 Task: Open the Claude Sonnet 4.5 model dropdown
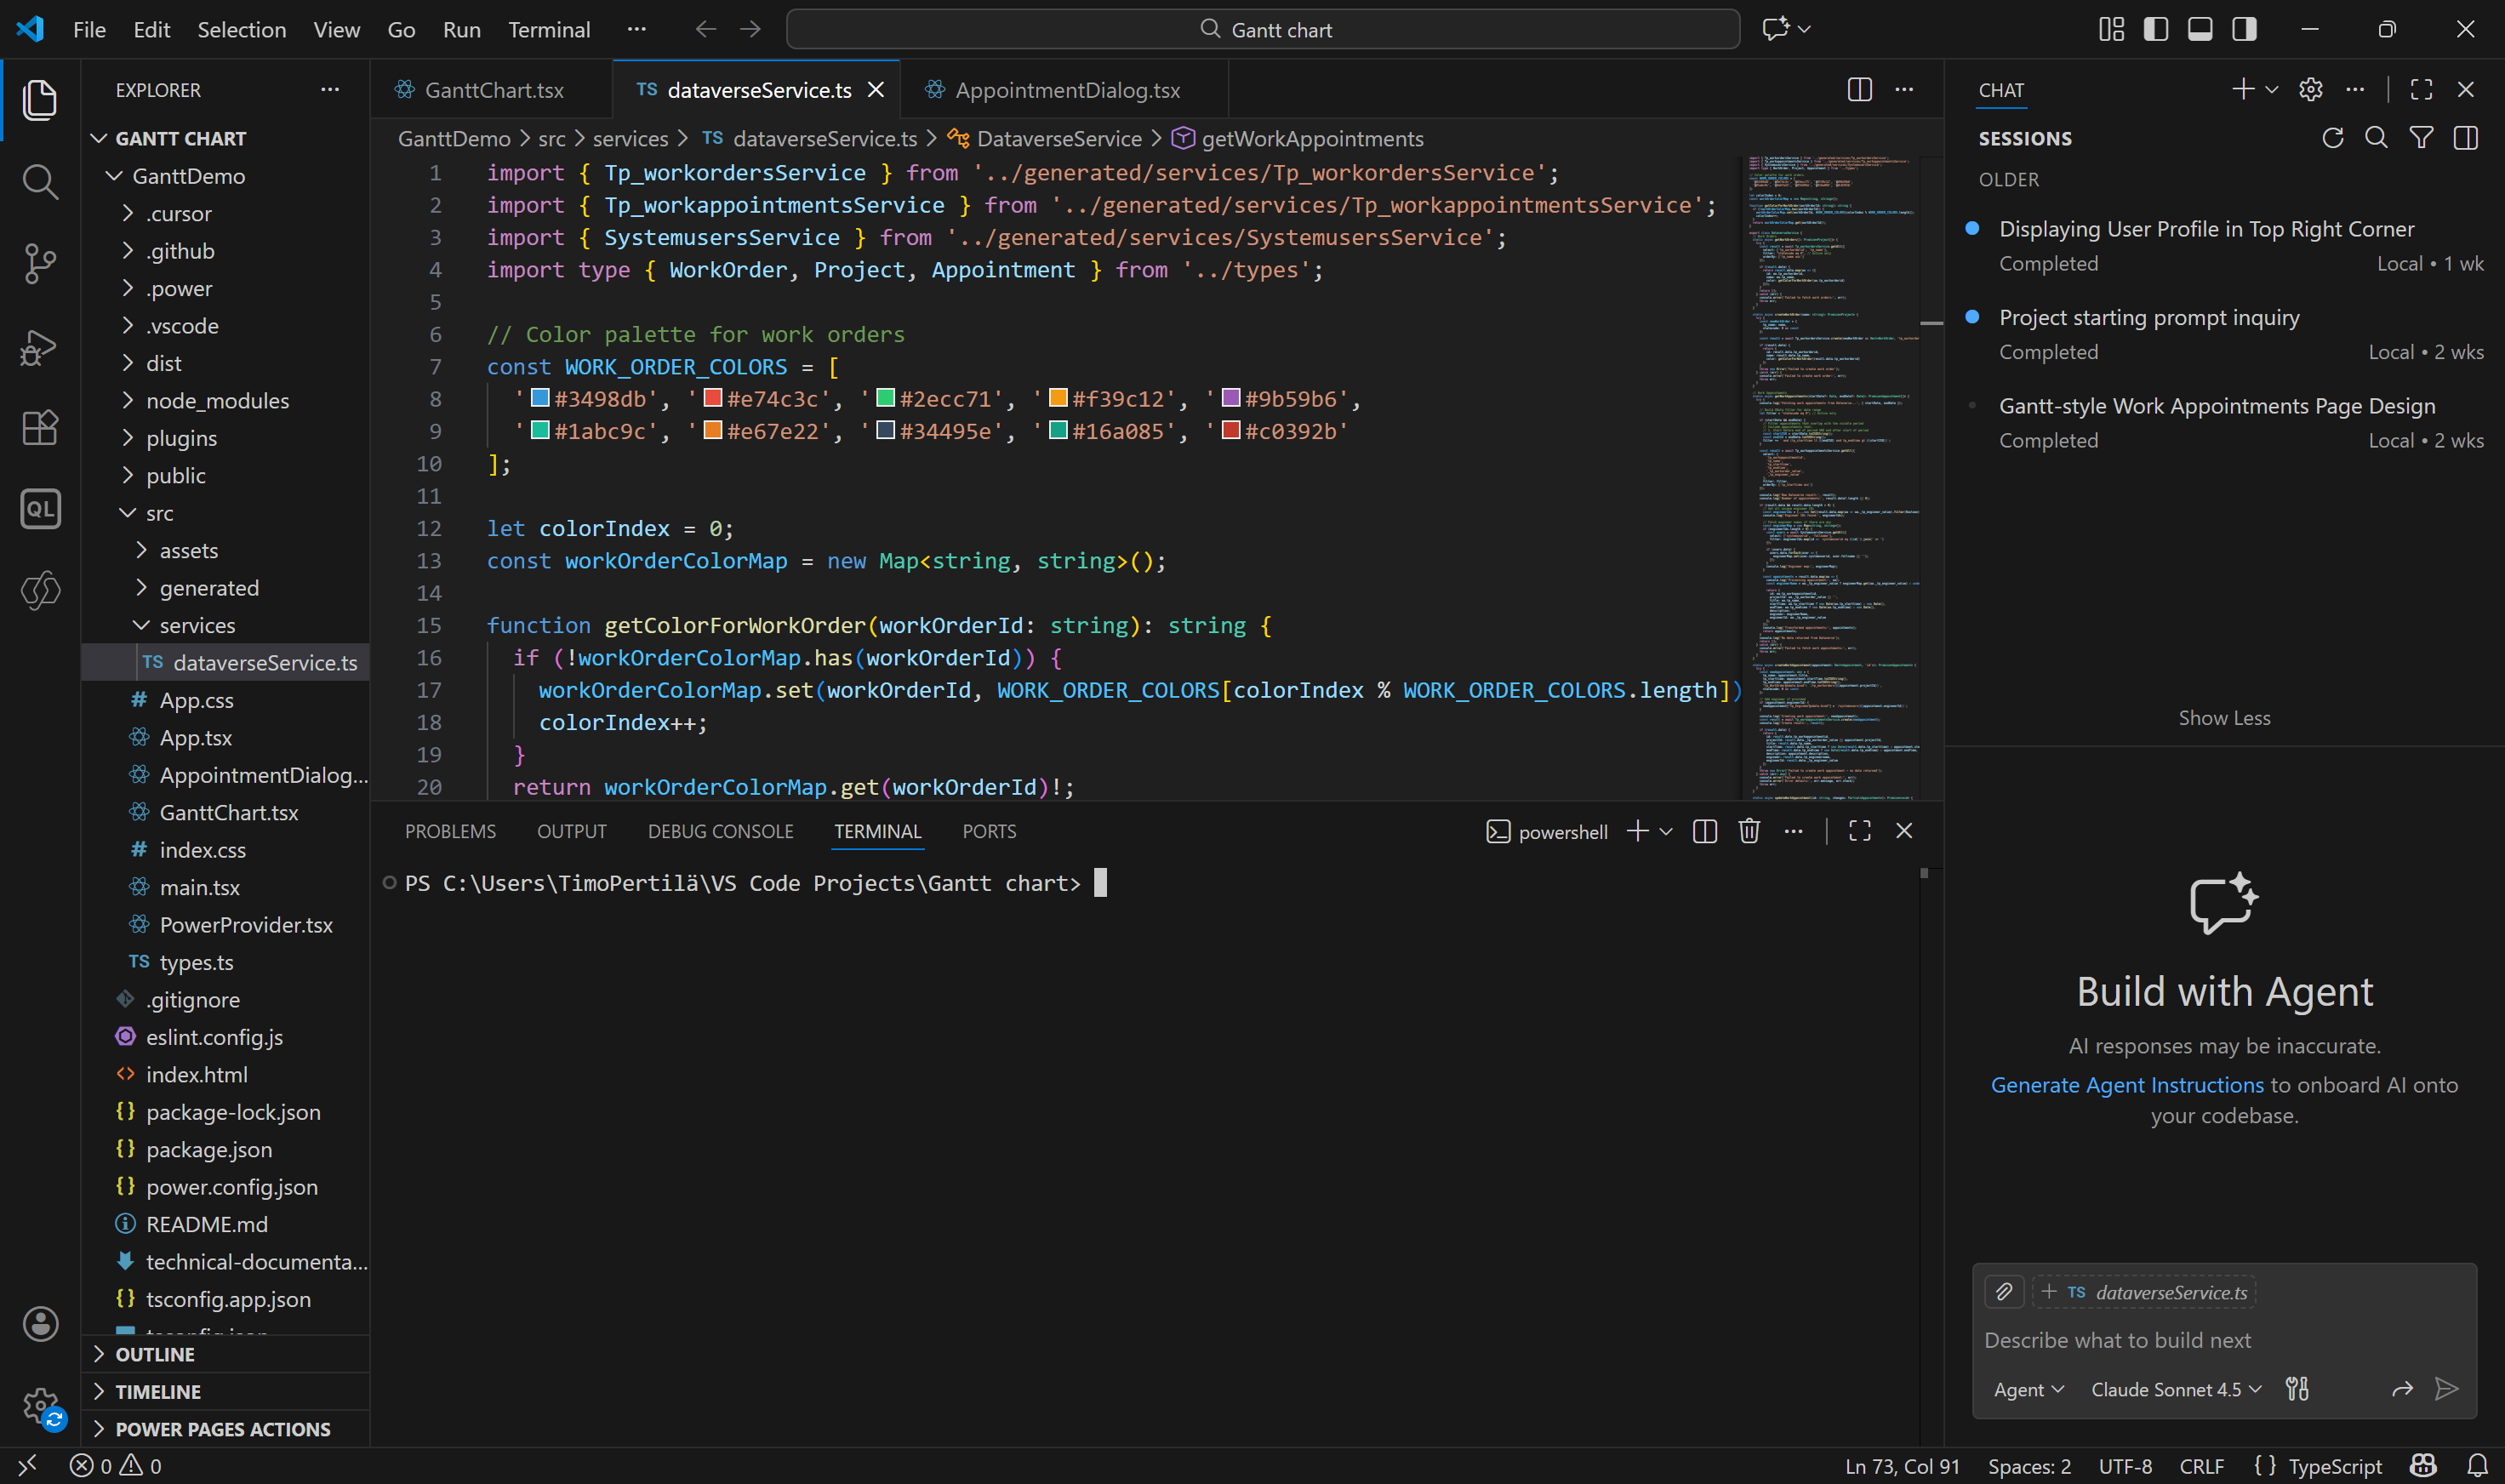point(2175,1389)
